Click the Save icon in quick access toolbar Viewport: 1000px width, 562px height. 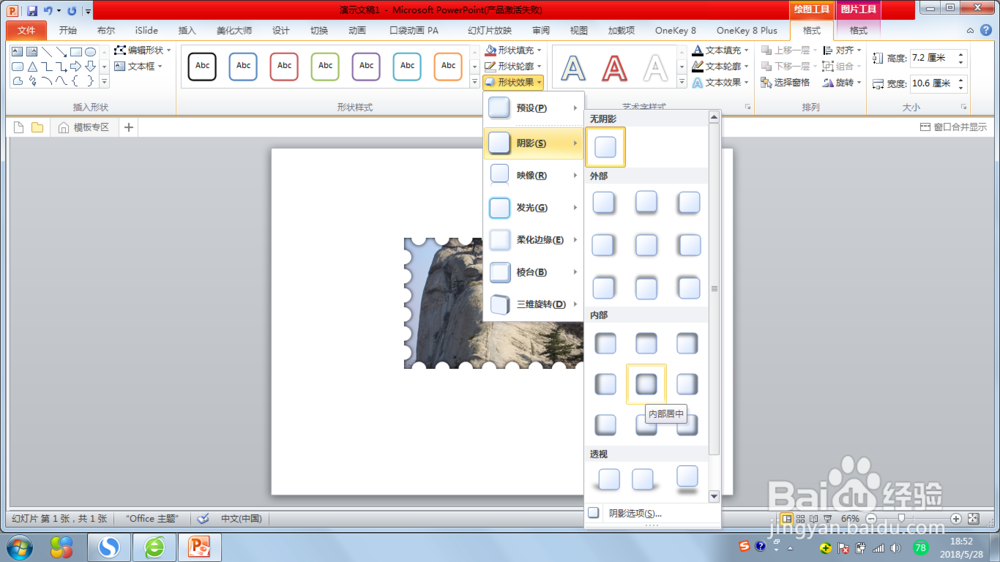coord(31,10)
